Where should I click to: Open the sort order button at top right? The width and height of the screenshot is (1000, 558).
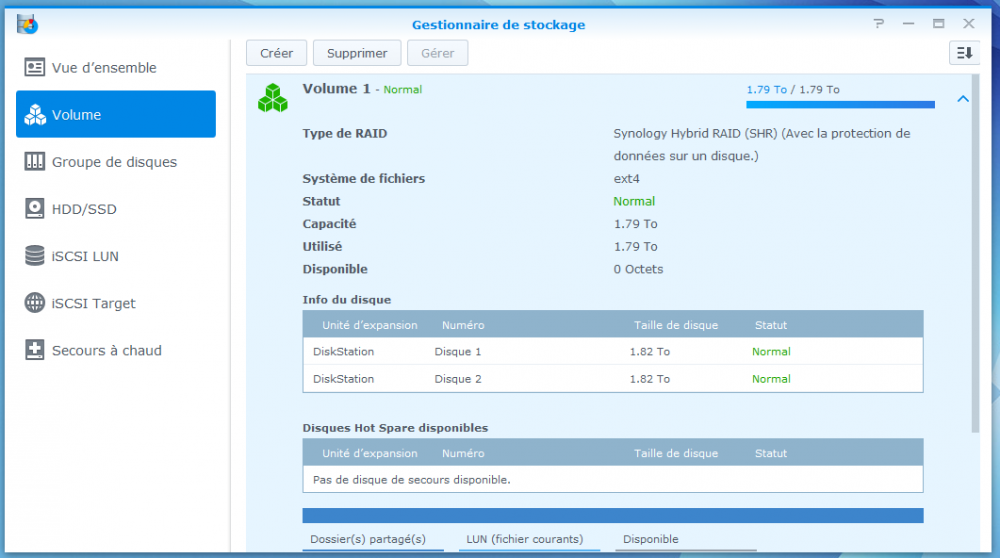coord(963,53)
